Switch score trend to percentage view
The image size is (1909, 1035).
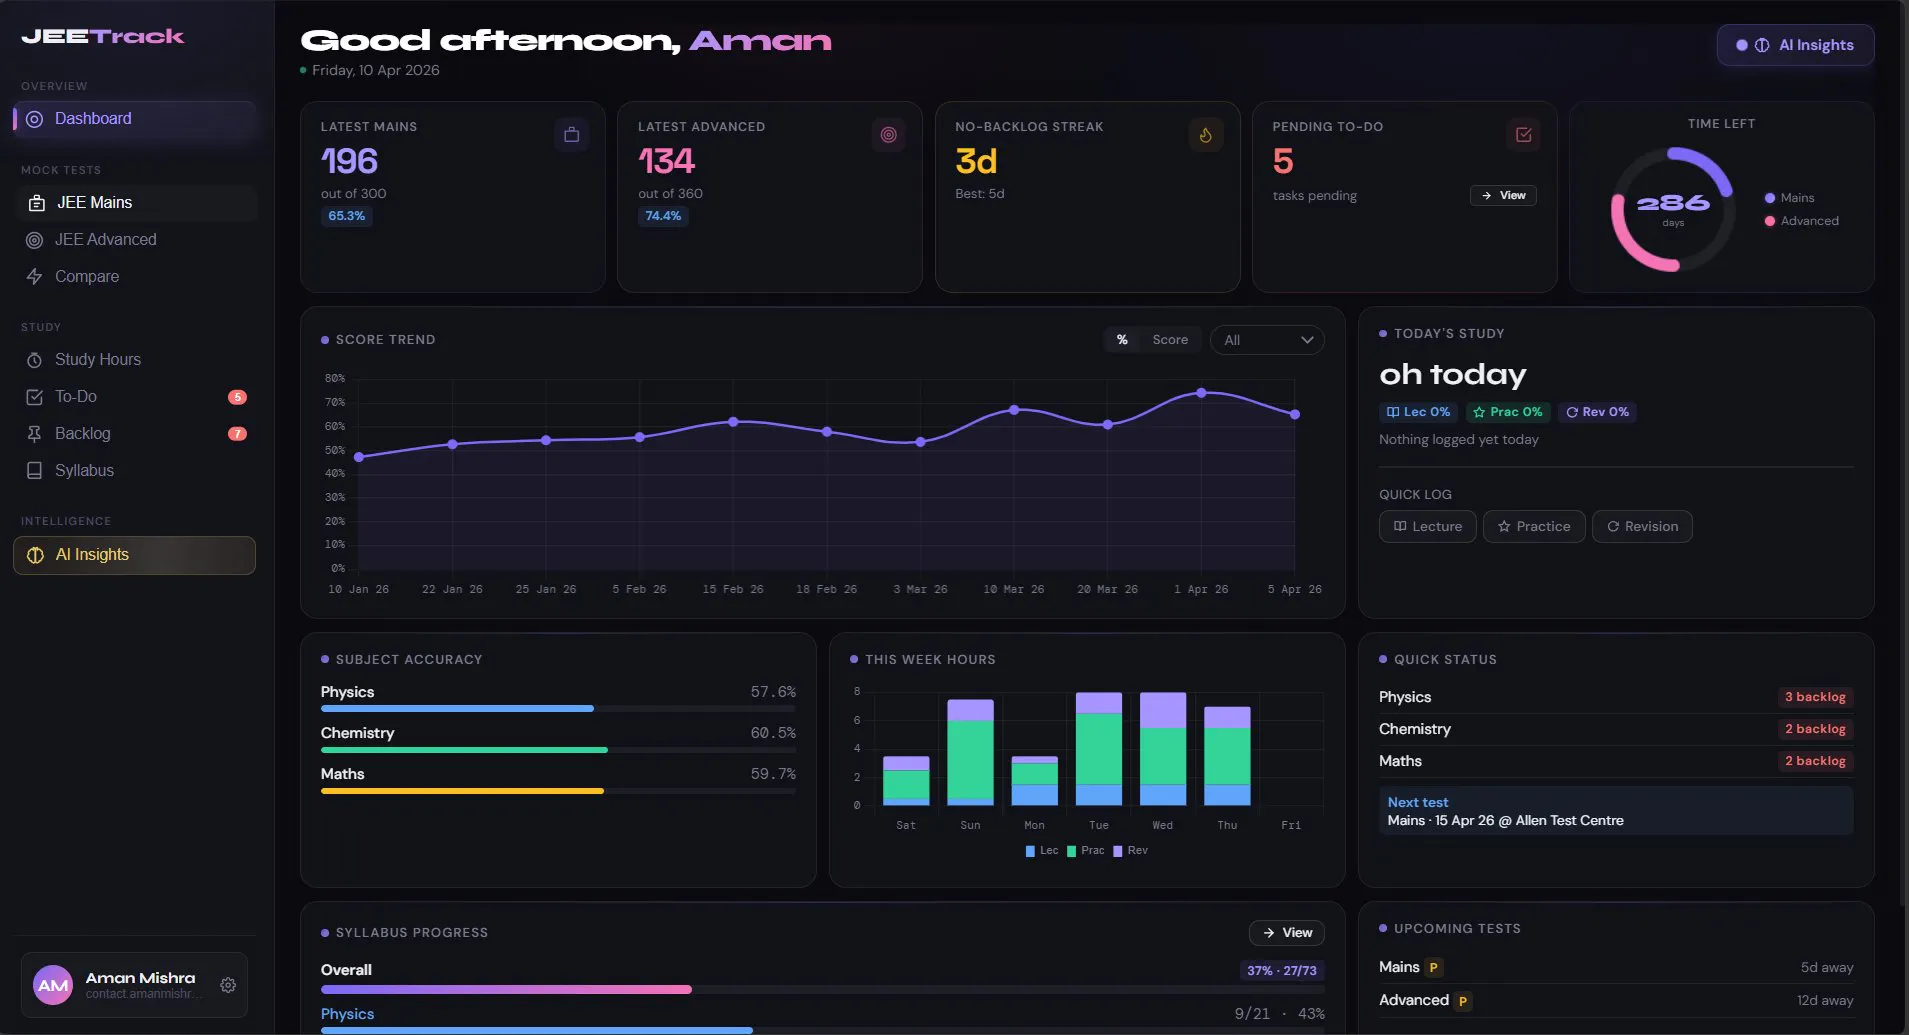pos(1122,340)
